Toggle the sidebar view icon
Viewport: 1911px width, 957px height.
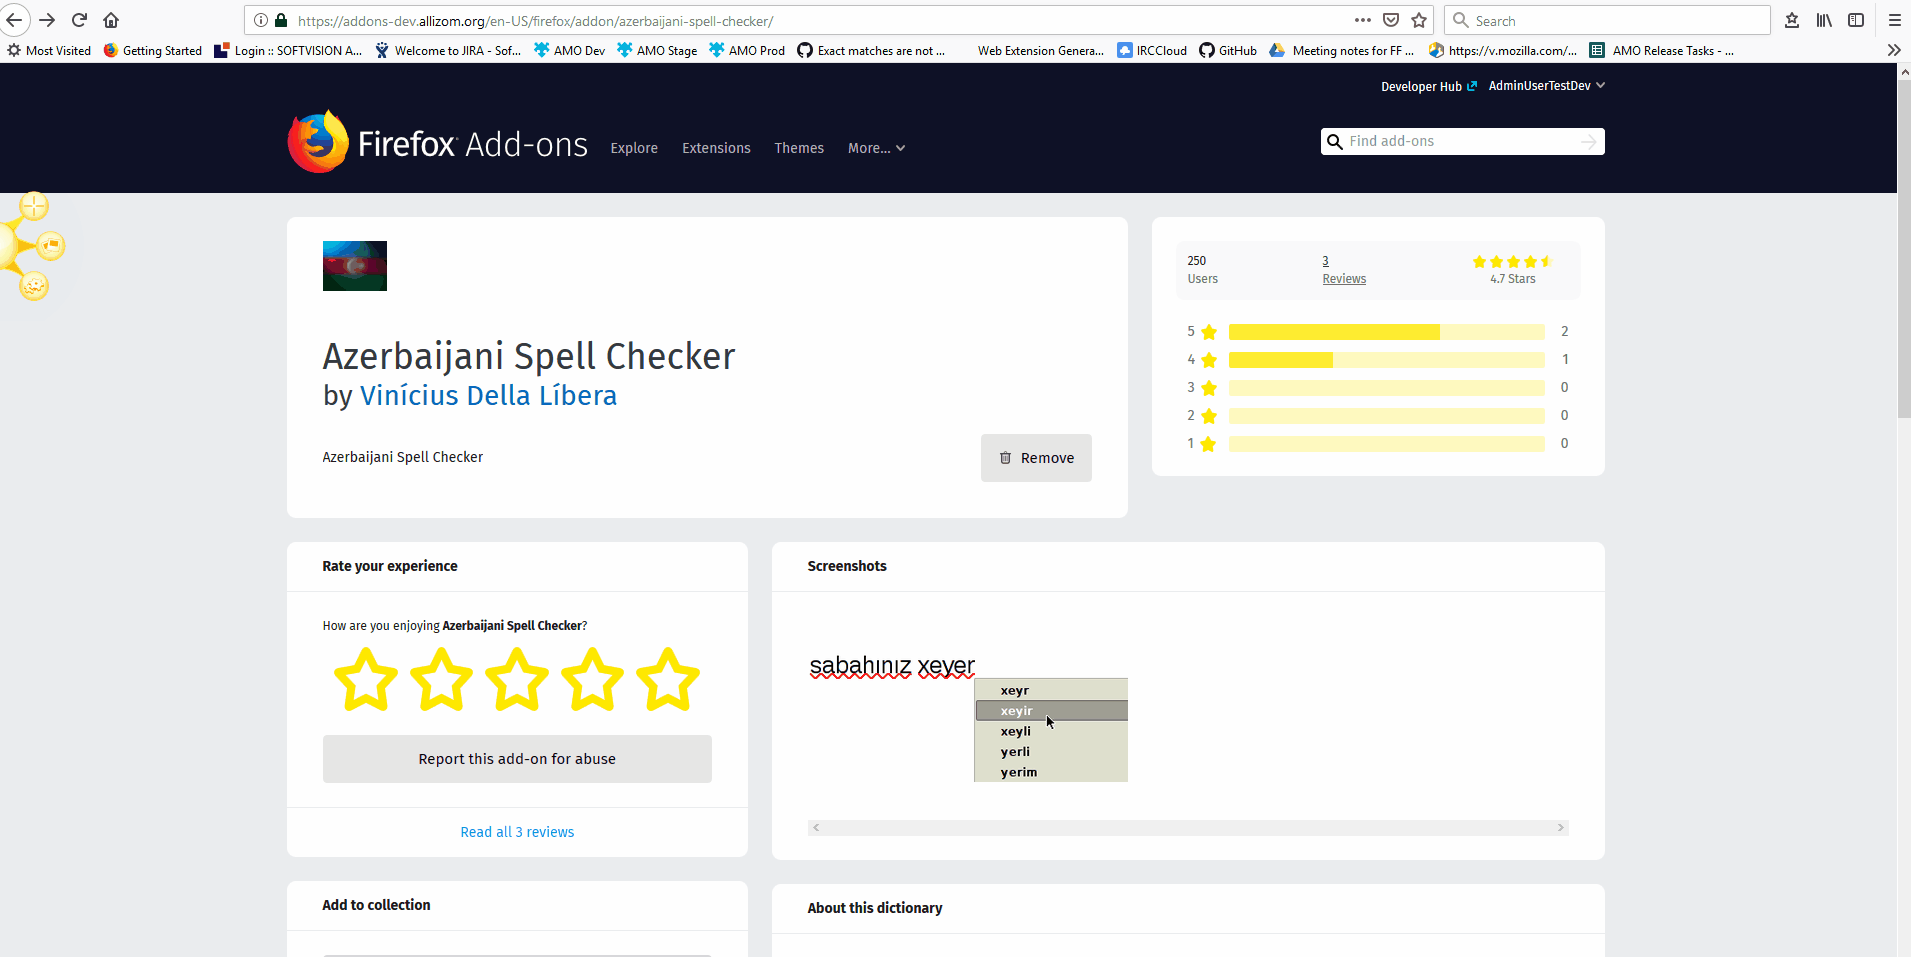(1856, 20)
